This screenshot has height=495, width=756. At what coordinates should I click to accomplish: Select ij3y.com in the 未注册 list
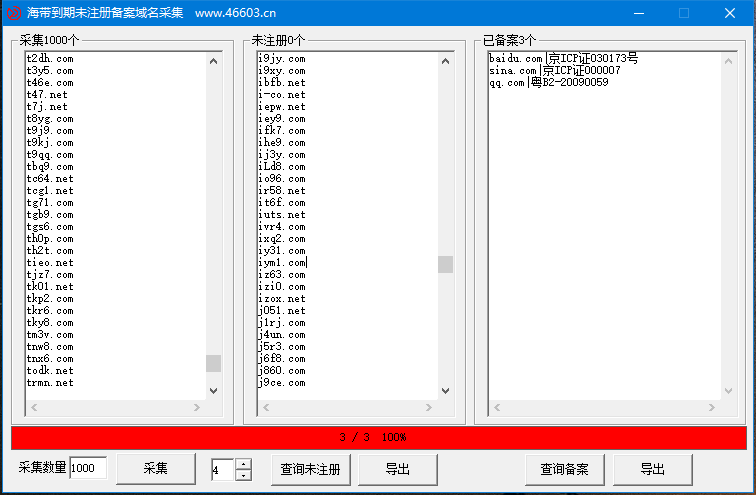[282, 155]
